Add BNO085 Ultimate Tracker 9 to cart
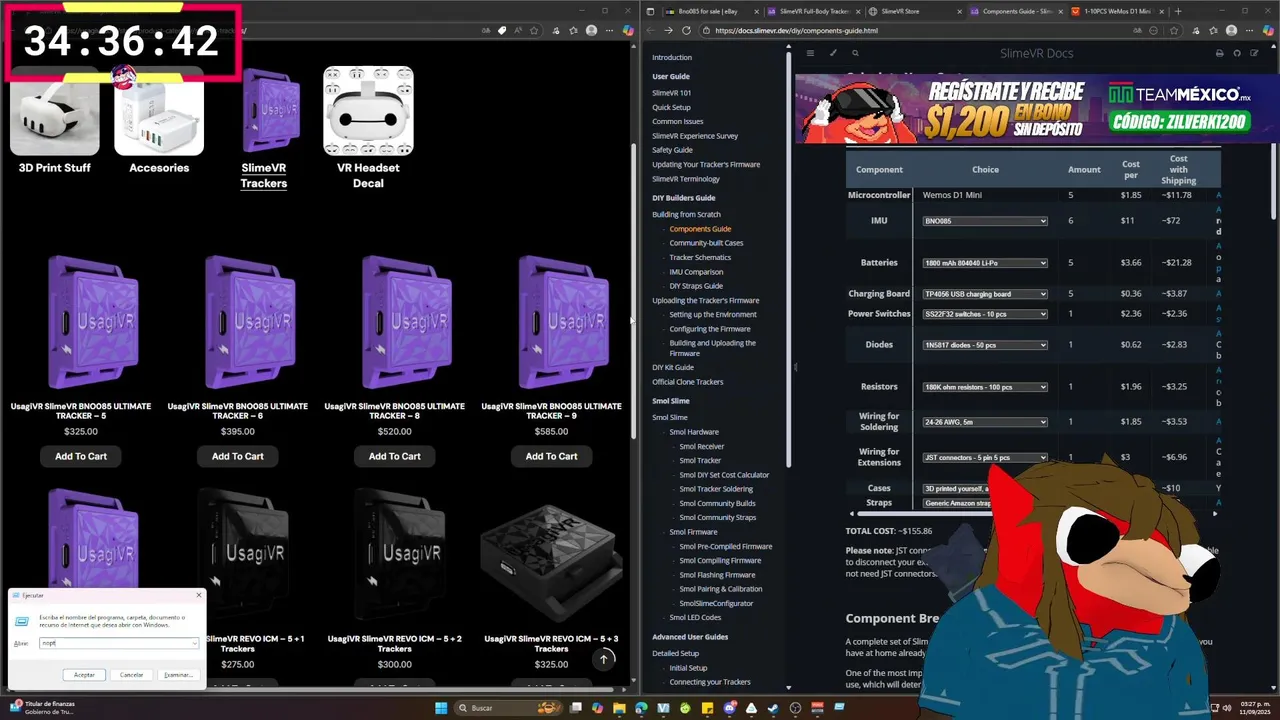Image resolution: width=1280 pixels, height=720 pixels. point(552,456)
